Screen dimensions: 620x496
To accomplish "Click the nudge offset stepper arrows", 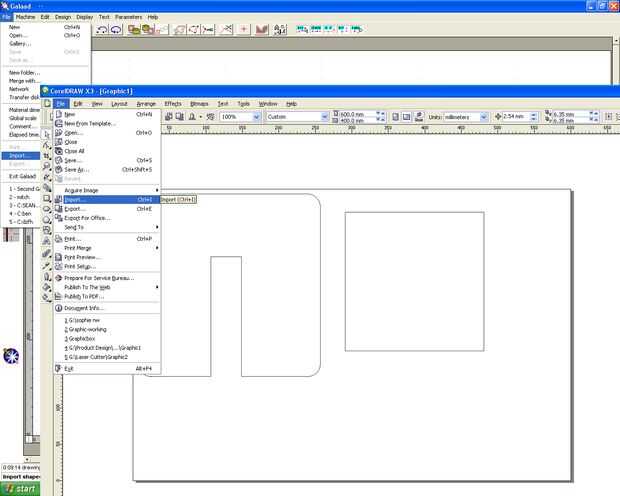I will [533, 117].
